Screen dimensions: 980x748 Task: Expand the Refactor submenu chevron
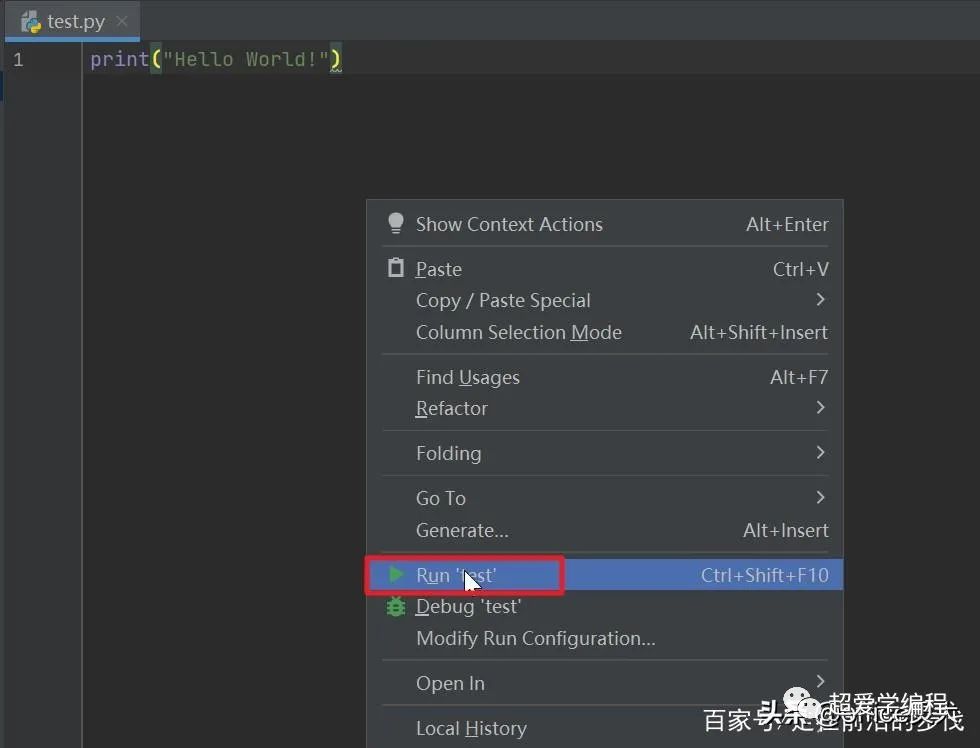821,407
